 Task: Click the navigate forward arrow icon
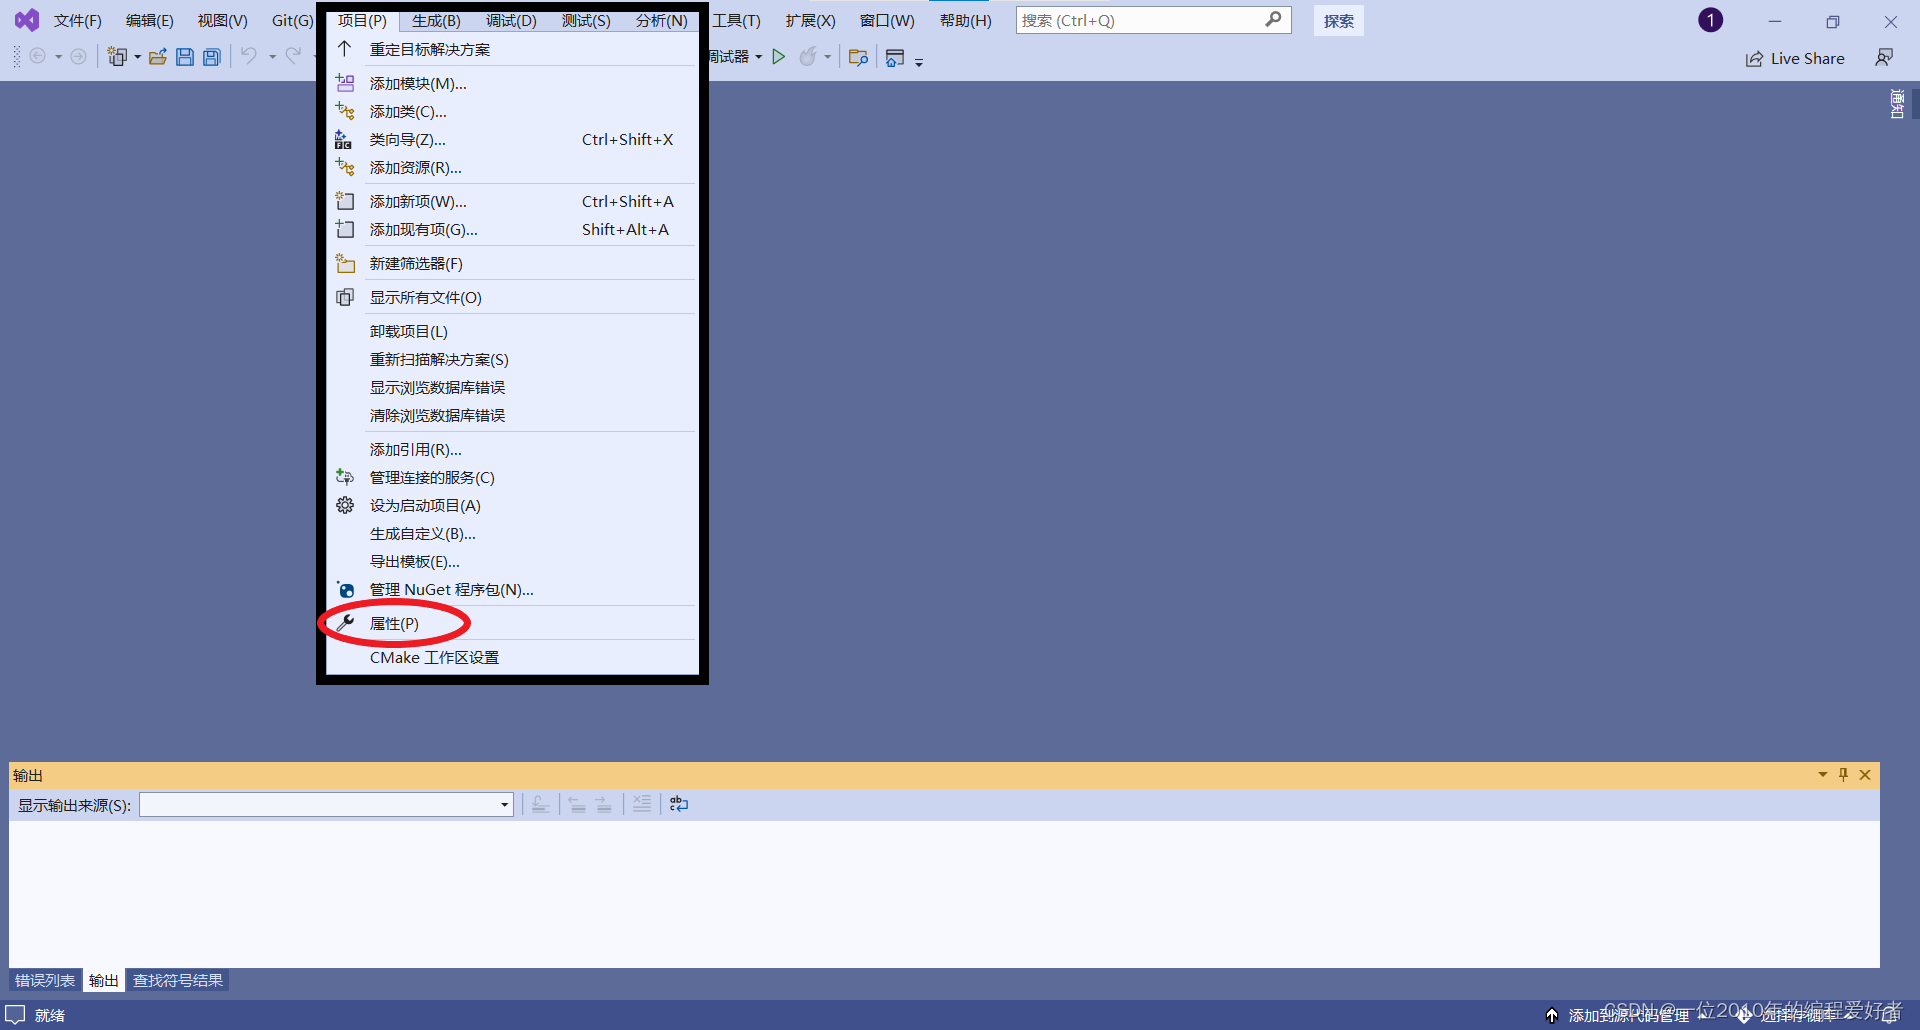pos(78,57)
